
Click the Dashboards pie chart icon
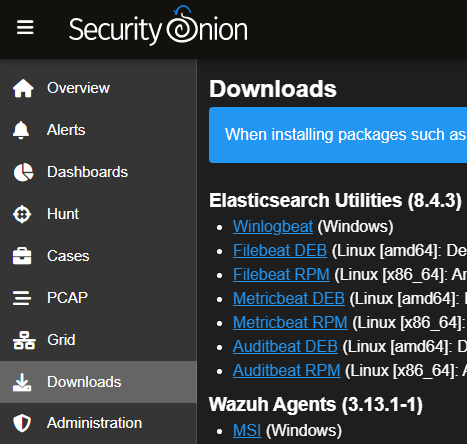(23, 172)
